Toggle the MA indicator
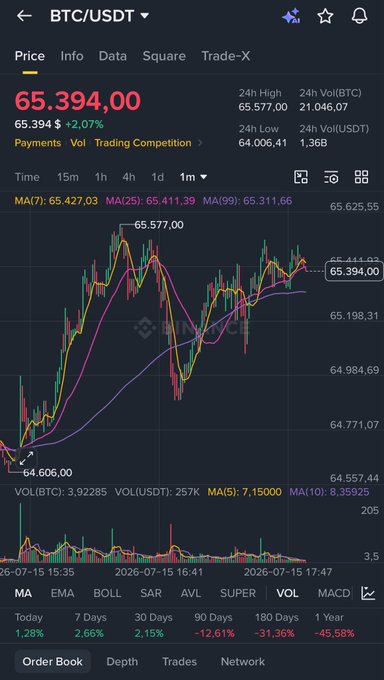 click(23, 593)
